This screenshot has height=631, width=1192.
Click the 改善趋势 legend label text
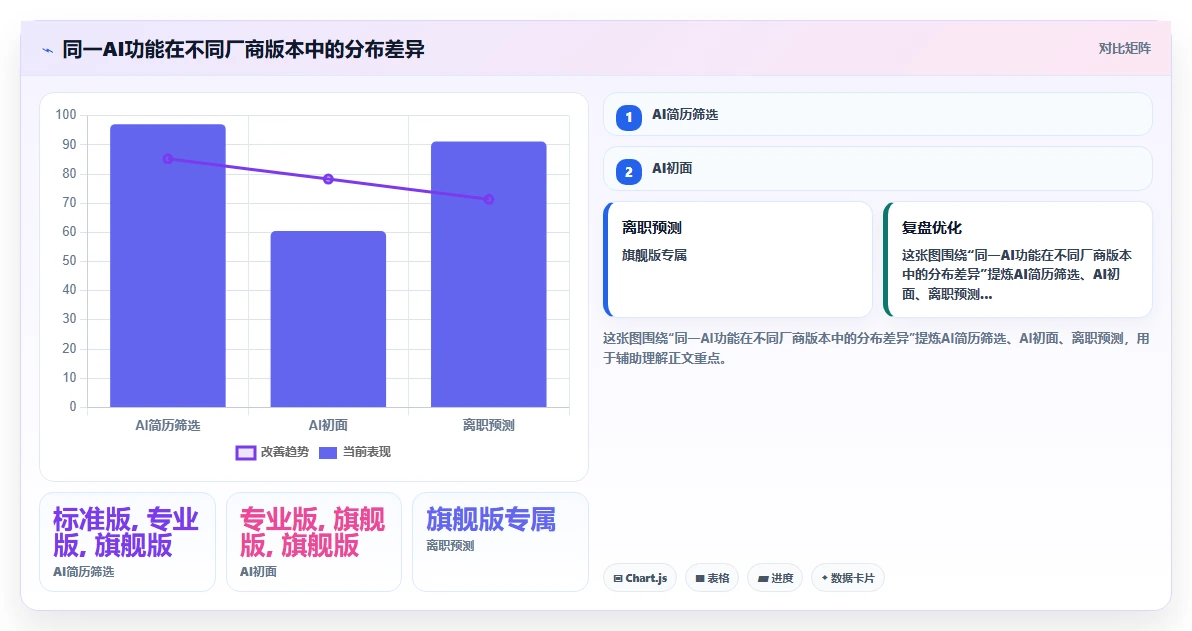point(284,452)
